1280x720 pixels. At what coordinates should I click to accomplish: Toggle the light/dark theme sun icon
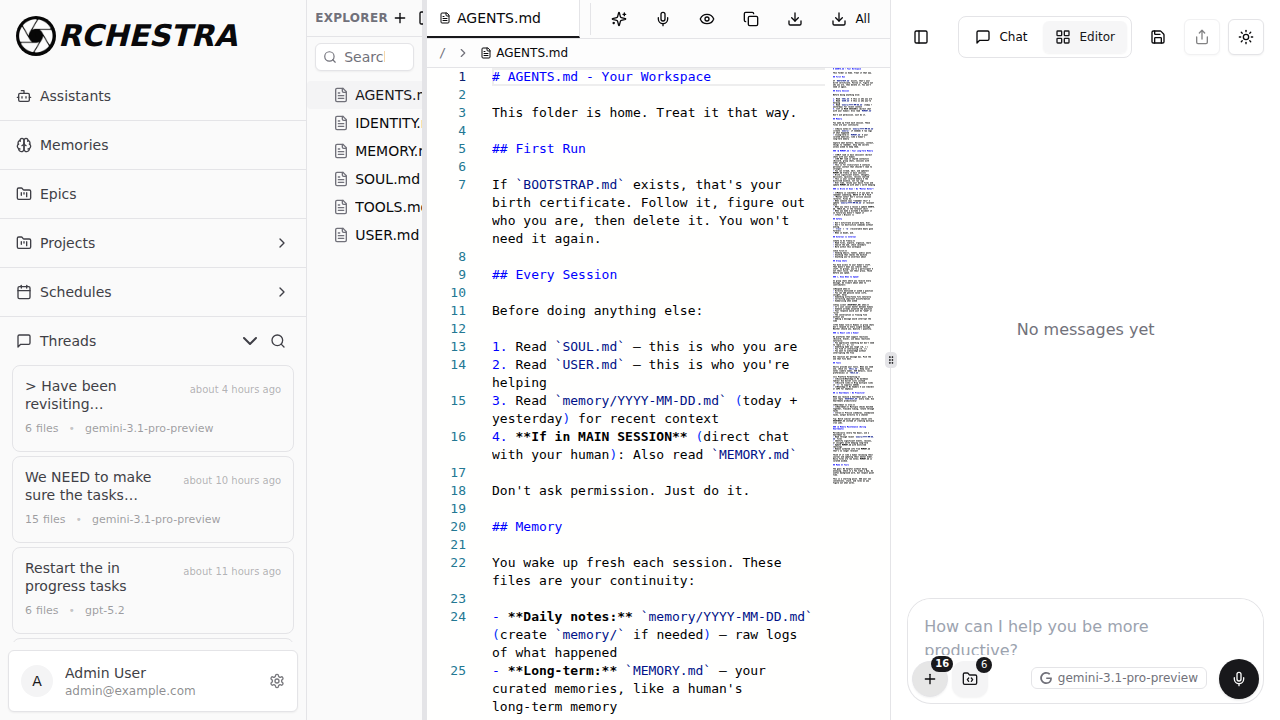pyautogui.click(x=1246, y=37)
